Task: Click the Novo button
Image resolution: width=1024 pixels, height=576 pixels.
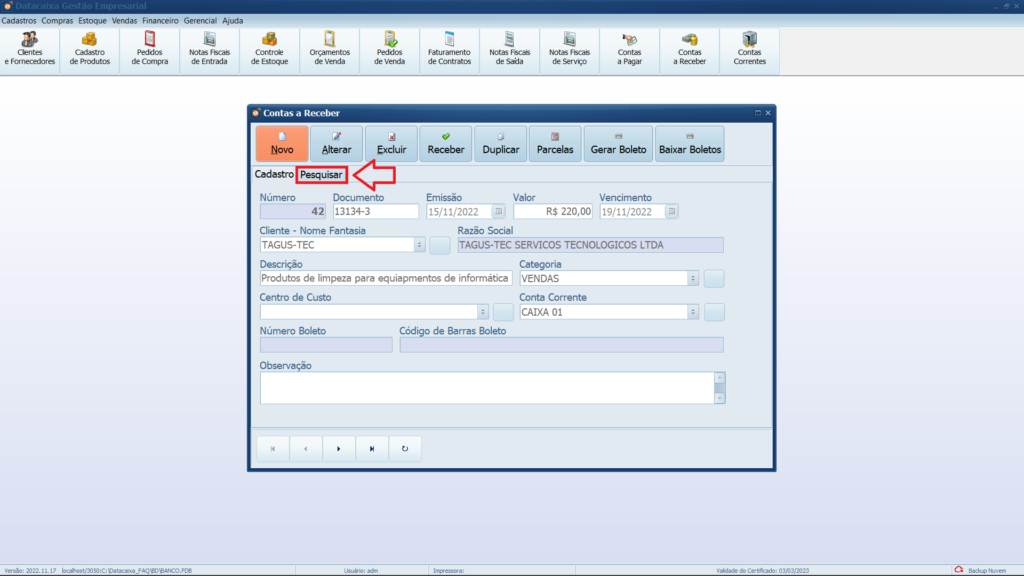Action: point(282,144)
